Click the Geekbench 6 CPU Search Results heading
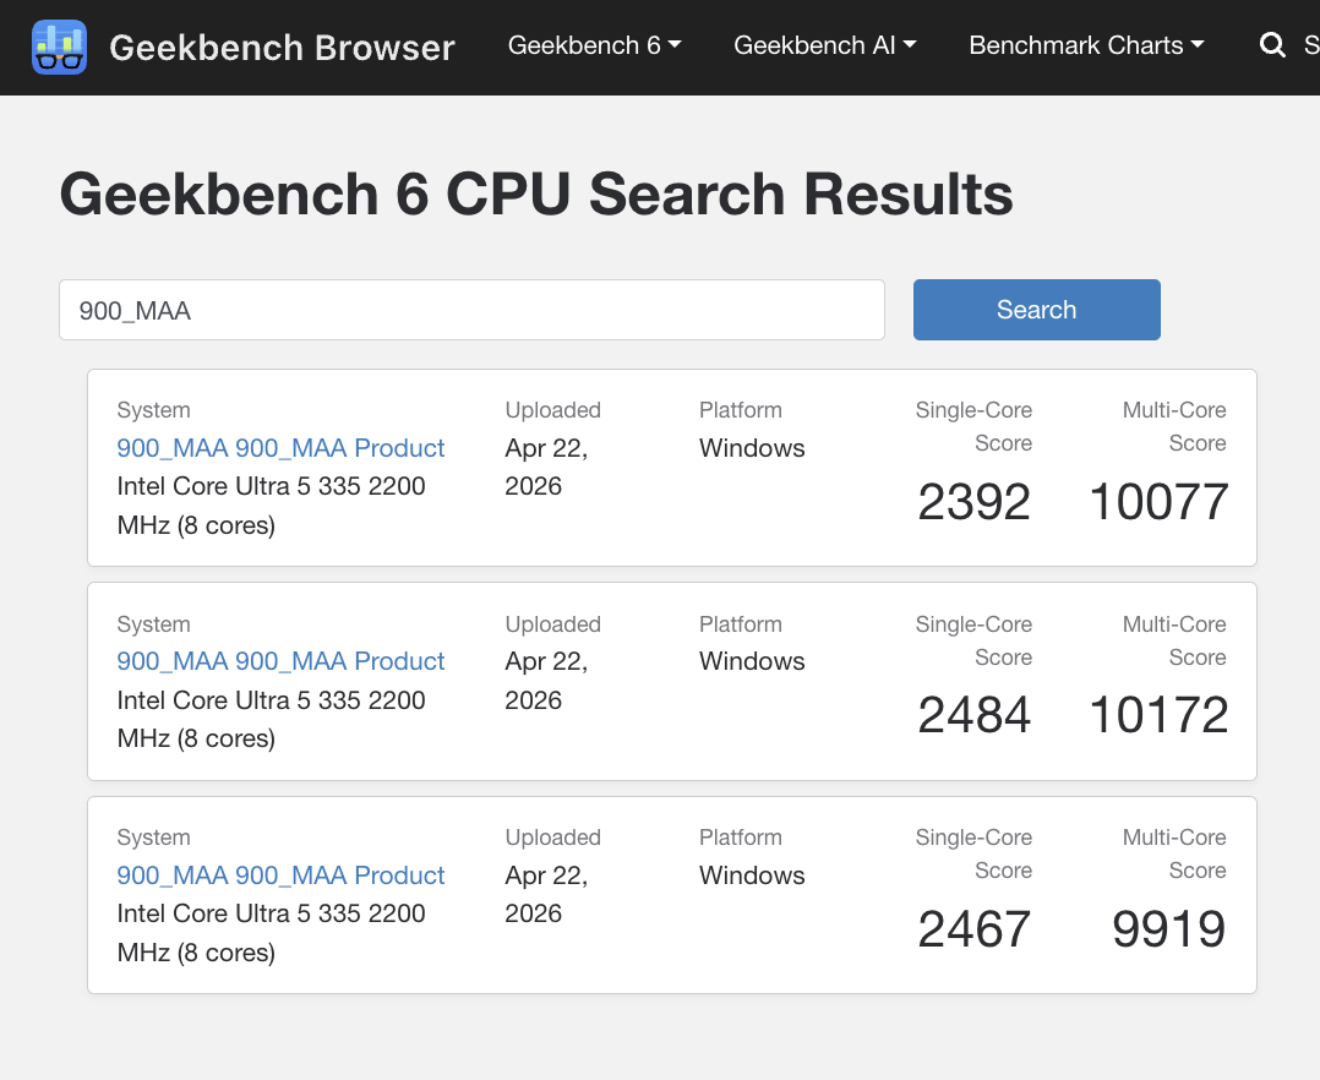Screen dimensions: 1320x1080 [x=536, y=193]
